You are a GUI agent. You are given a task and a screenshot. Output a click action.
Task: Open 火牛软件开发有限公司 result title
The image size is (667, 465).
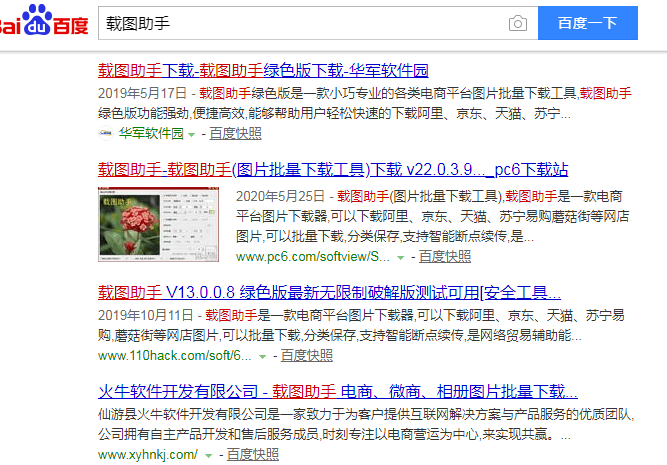337,392
